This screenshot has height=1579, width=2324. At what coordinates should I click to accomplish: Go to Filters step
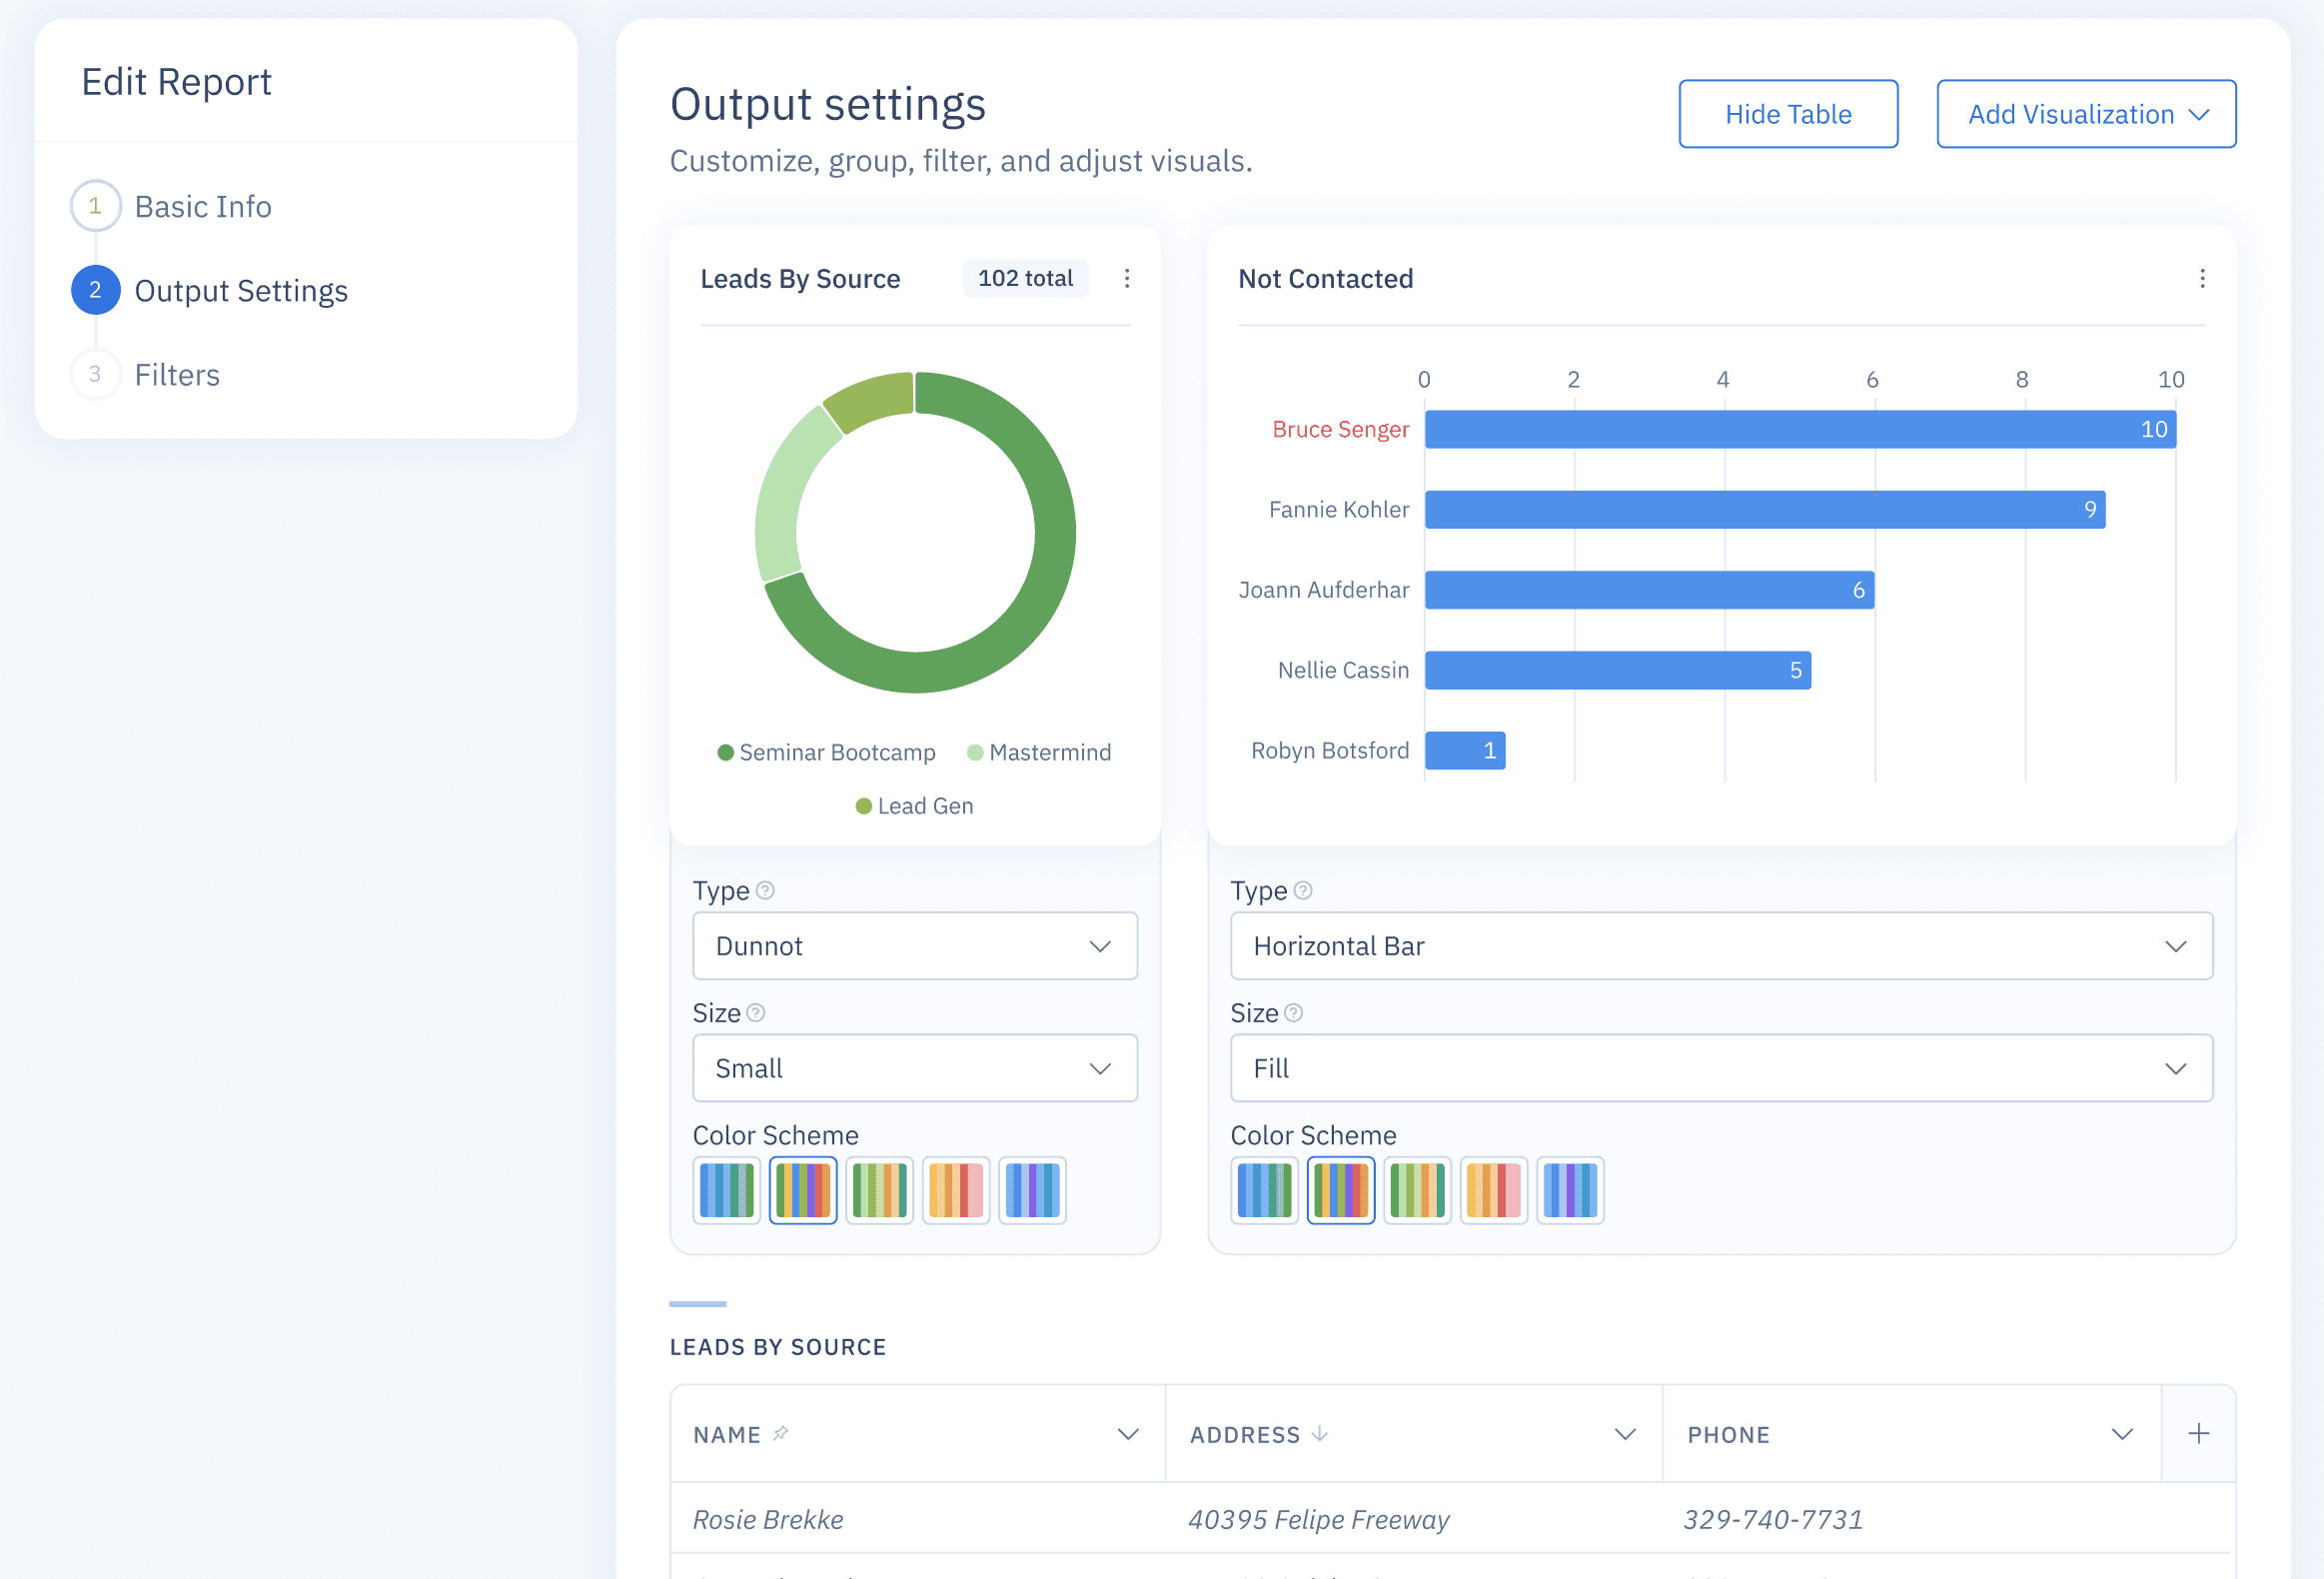point(176,374)
